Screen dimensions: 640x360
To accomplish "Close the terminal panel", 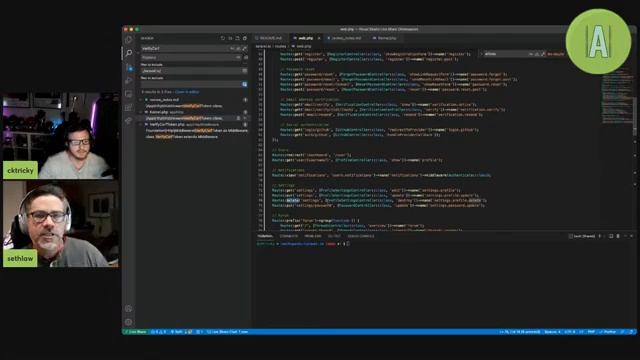I will pos(631,236).
